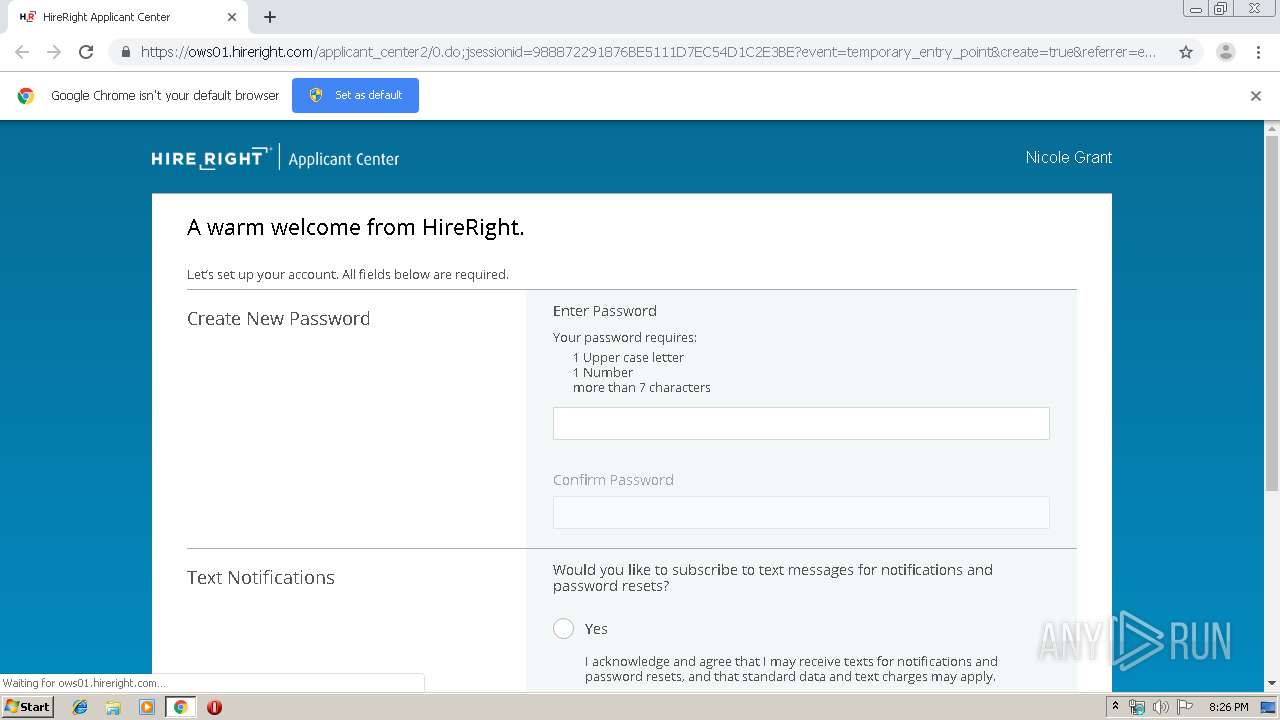Select Yes for text notifications
Viewport: 1280px width, 720px height.
pos(564,628)
